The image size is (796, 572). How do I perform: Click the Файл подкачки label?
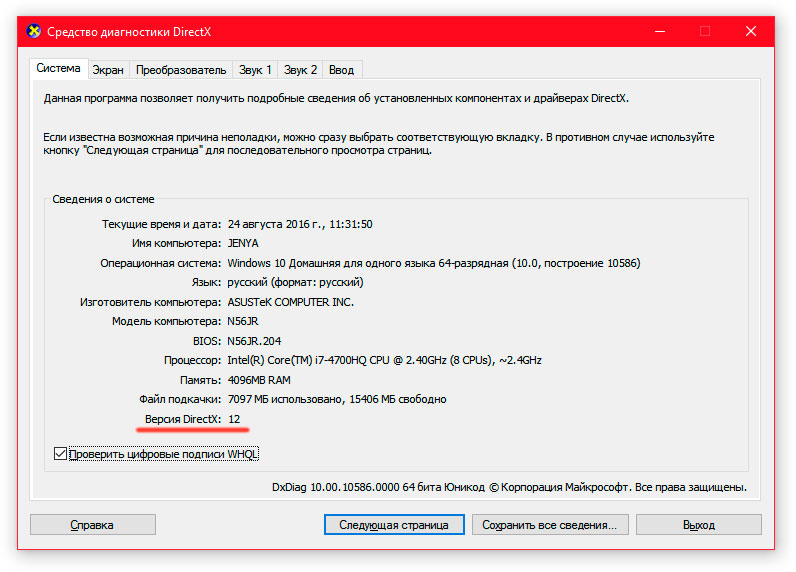coord(180,399)
